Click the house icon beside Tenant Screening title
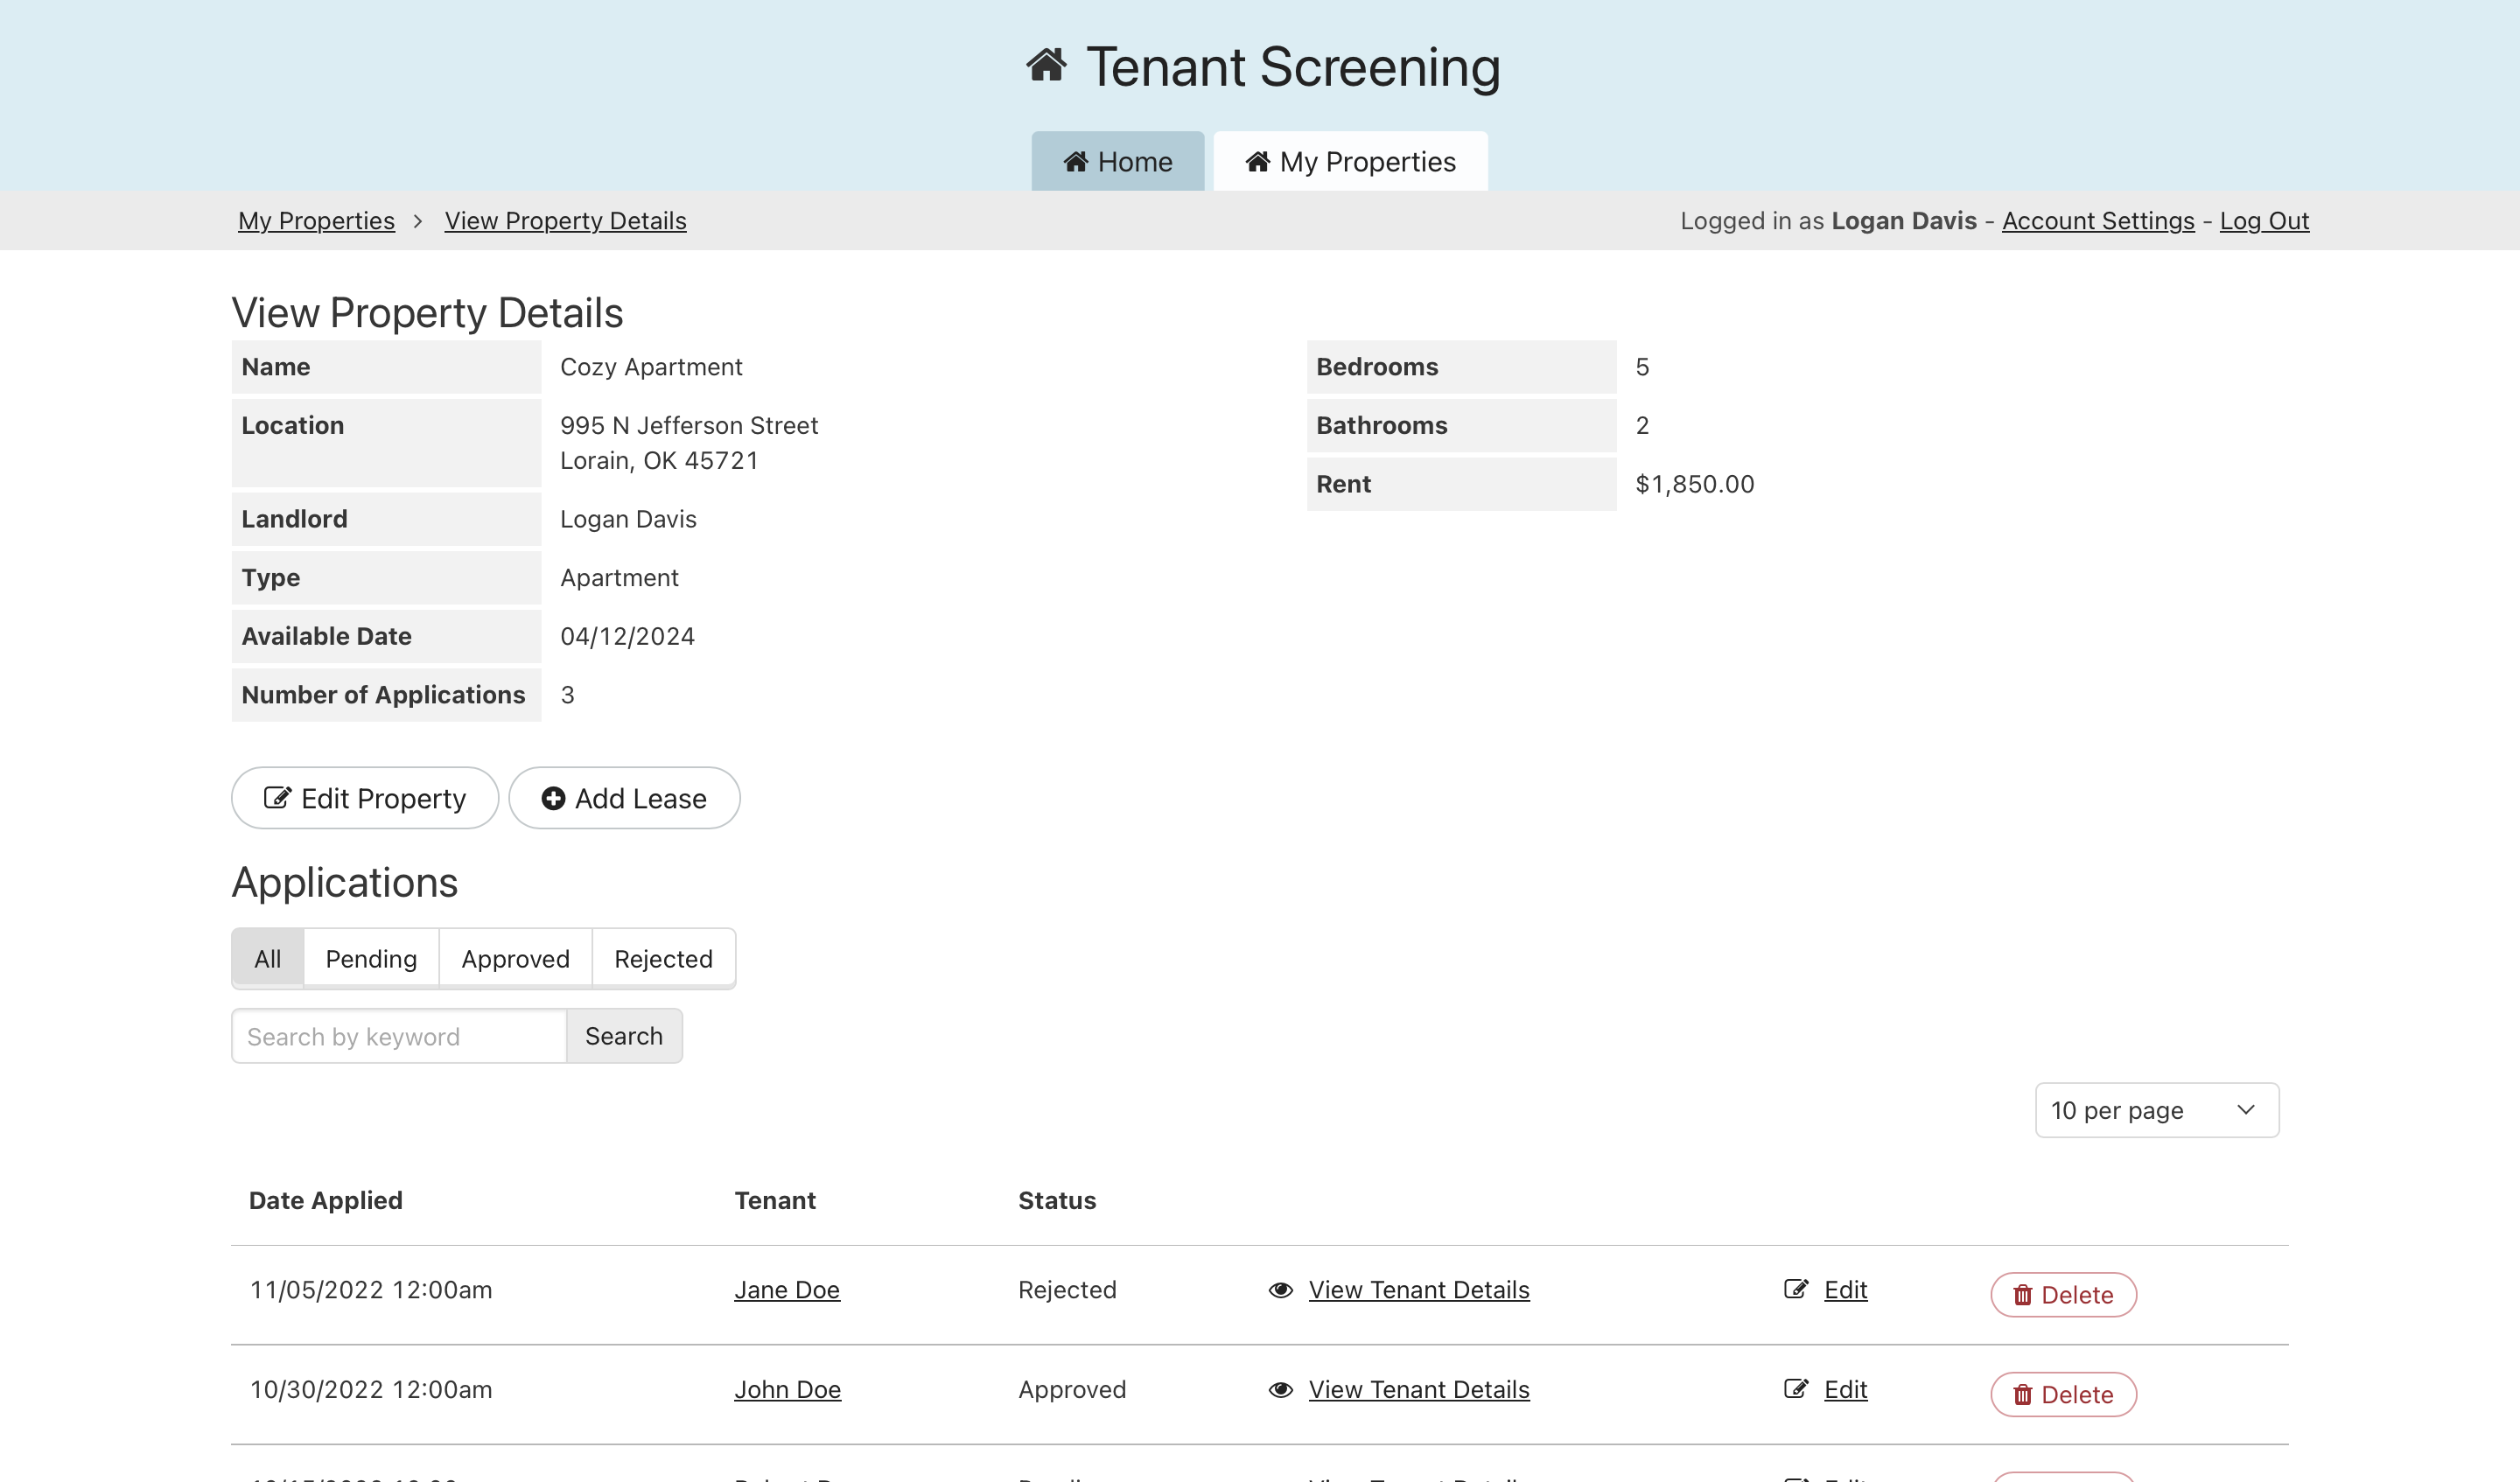This screenshot has height=1482, width=2520. pos(1046,66)
